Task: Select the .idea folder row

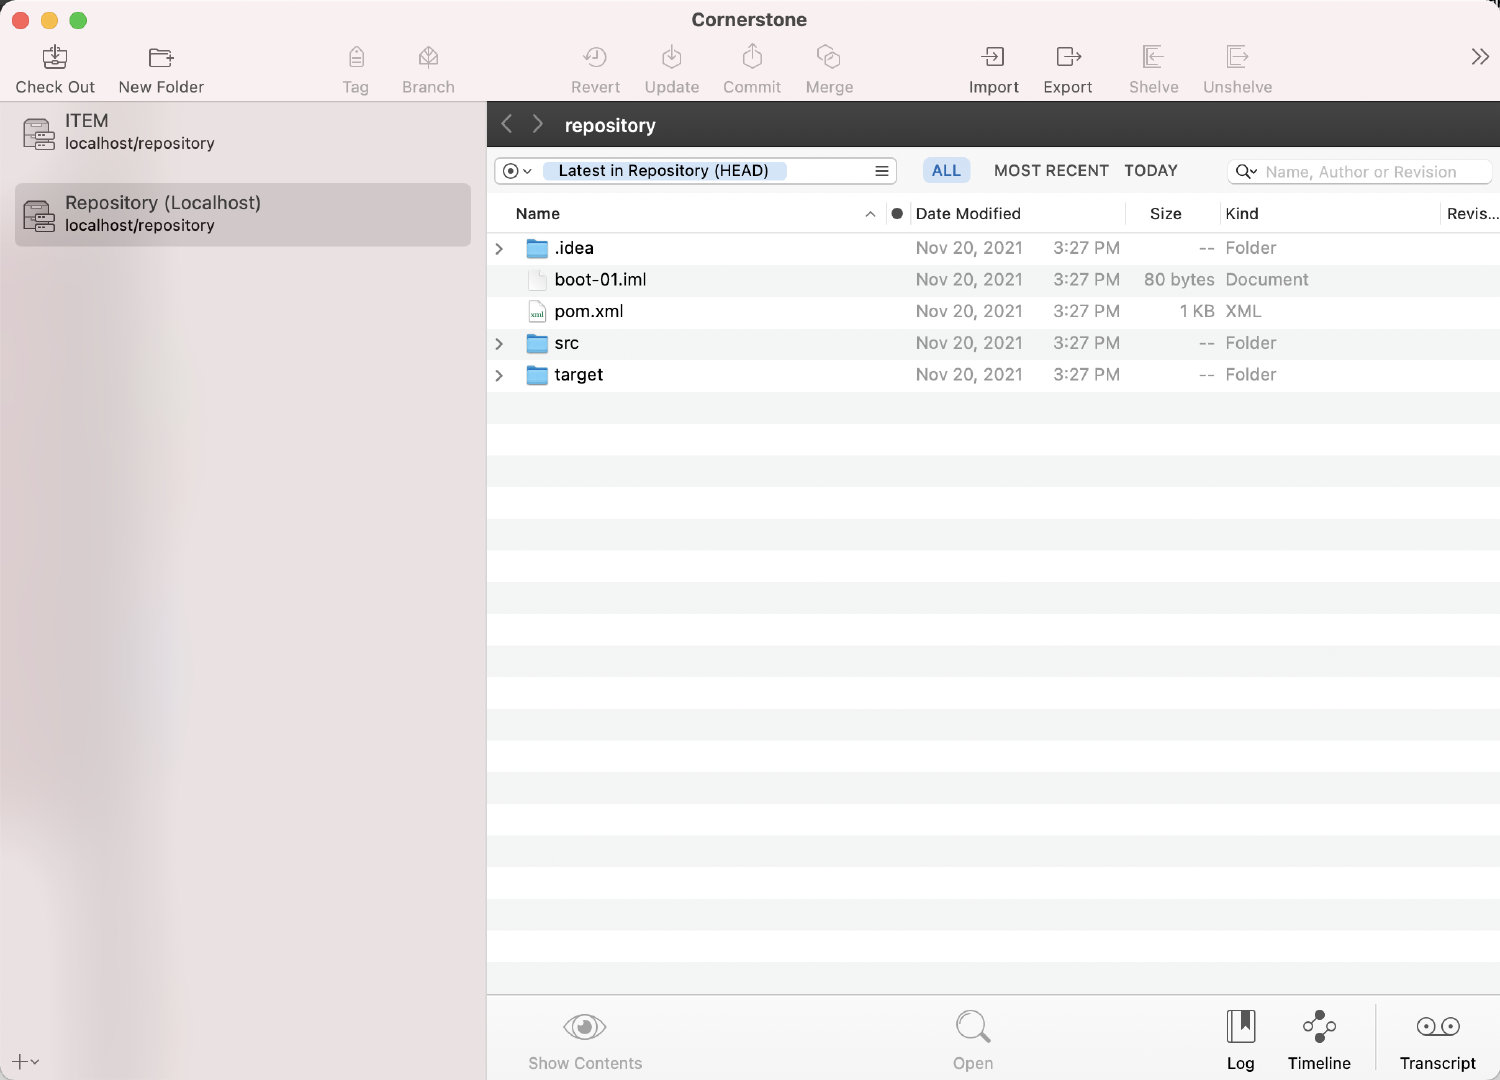Action: pos(993,248)
